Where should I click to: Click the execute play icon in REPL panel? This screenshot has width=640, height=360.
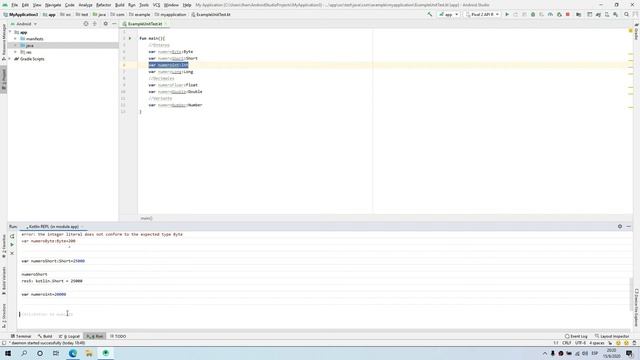[12, 244]
